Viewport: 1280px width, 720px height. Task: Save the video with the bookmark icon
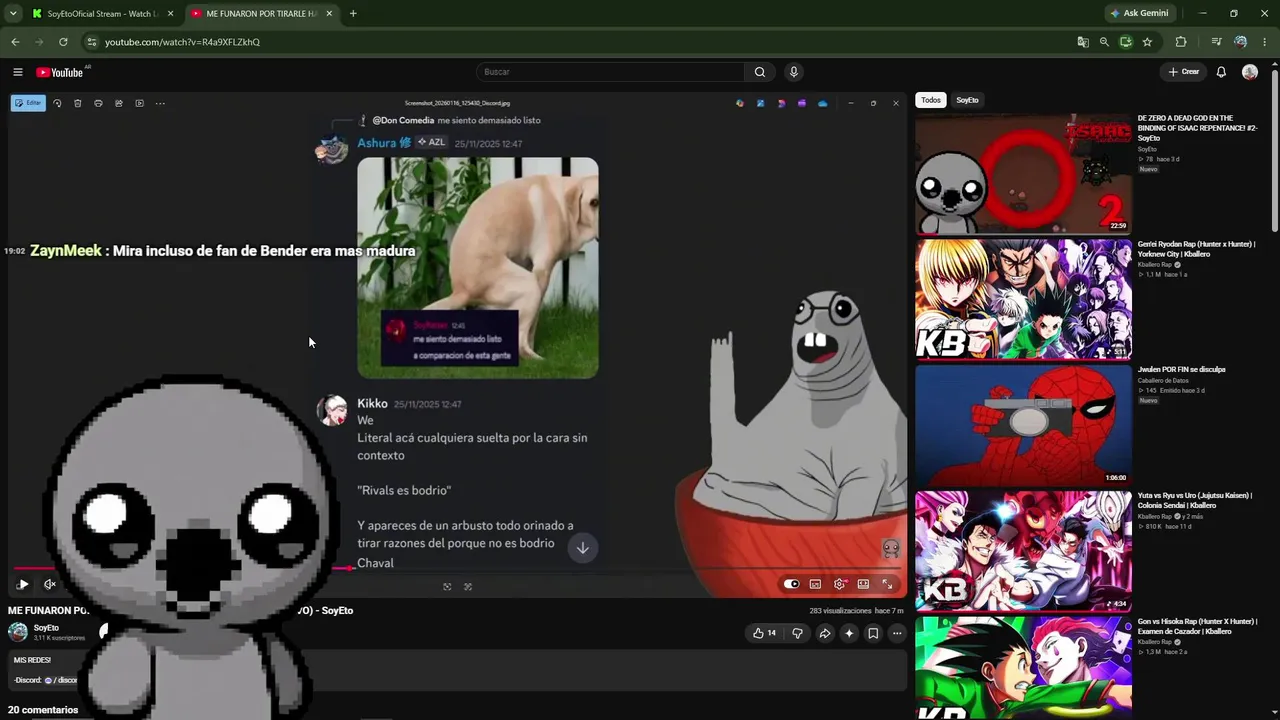pyautogui.click(x=873, y=633)
